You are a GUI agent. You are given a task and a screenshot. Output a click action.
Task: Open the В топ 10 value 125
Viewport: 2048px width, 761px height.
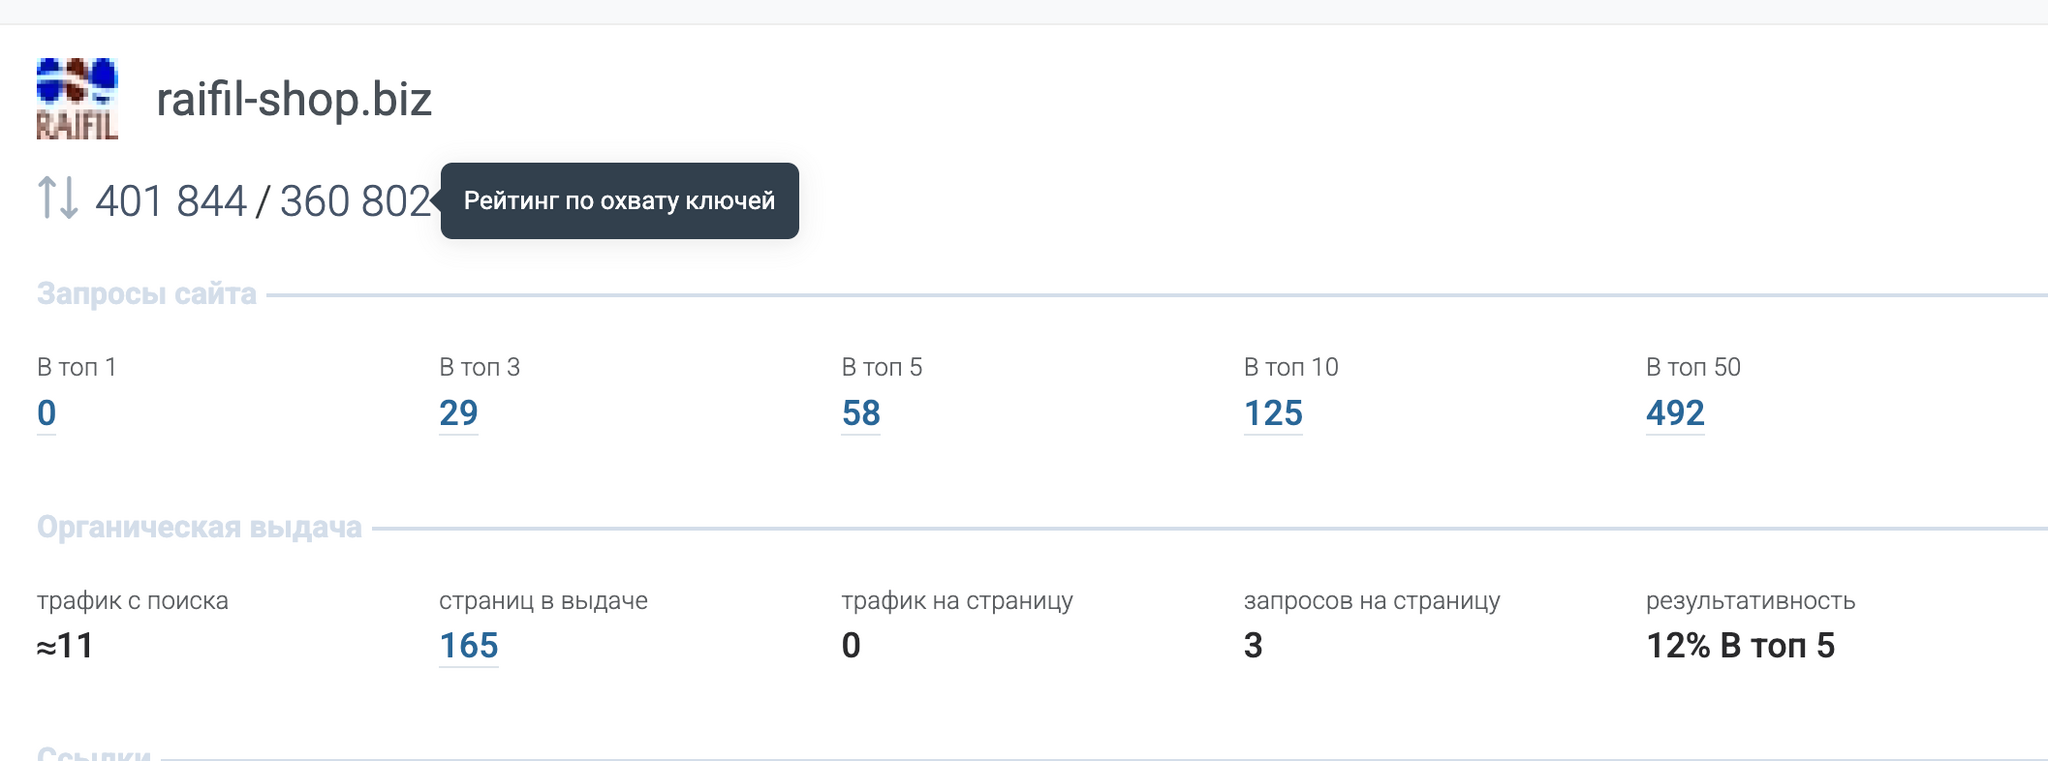1273,413
